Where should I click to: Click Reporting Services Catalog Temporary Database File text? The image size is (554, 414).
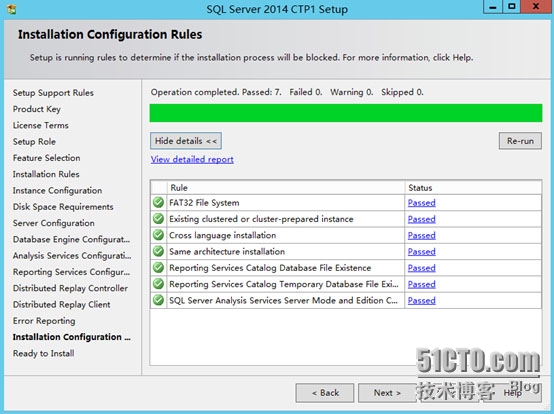[x=284, y=284]
